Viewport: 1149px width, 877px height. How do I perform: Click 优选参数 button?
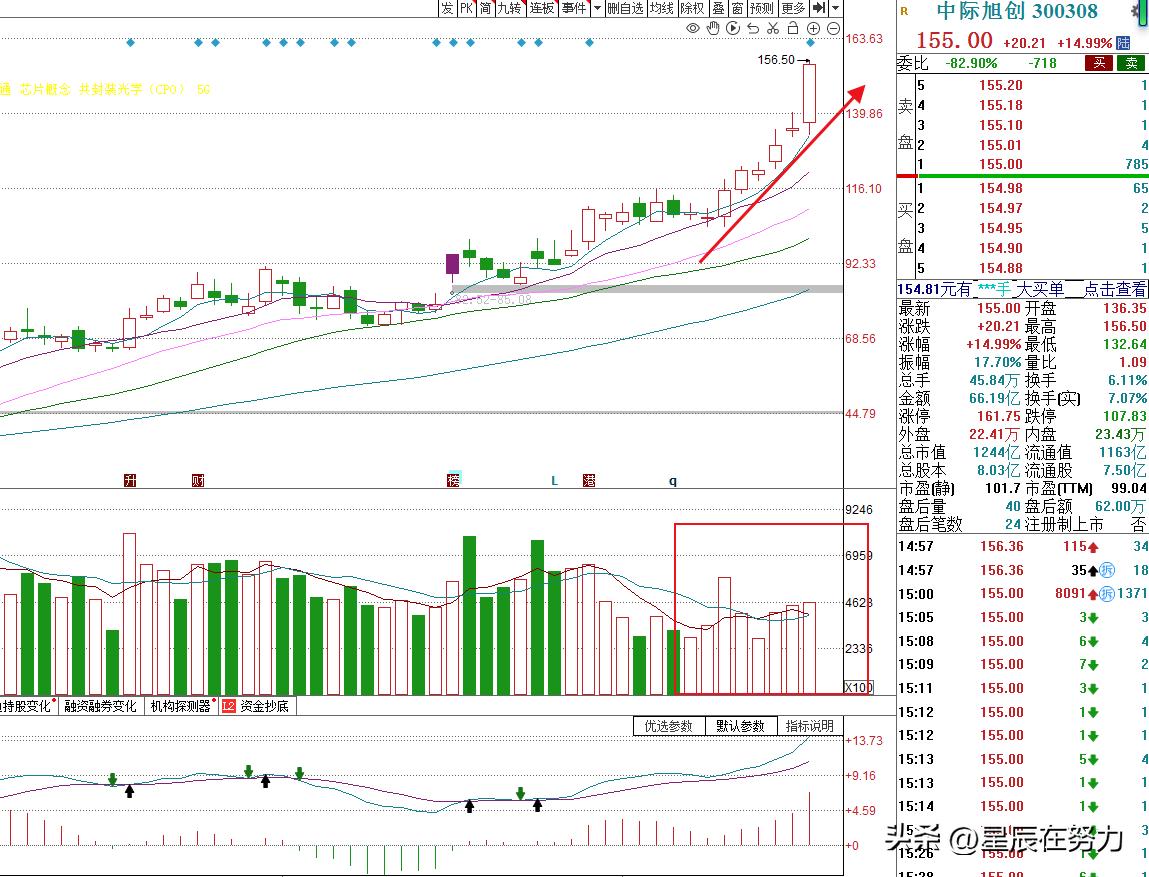click(668, 726)
